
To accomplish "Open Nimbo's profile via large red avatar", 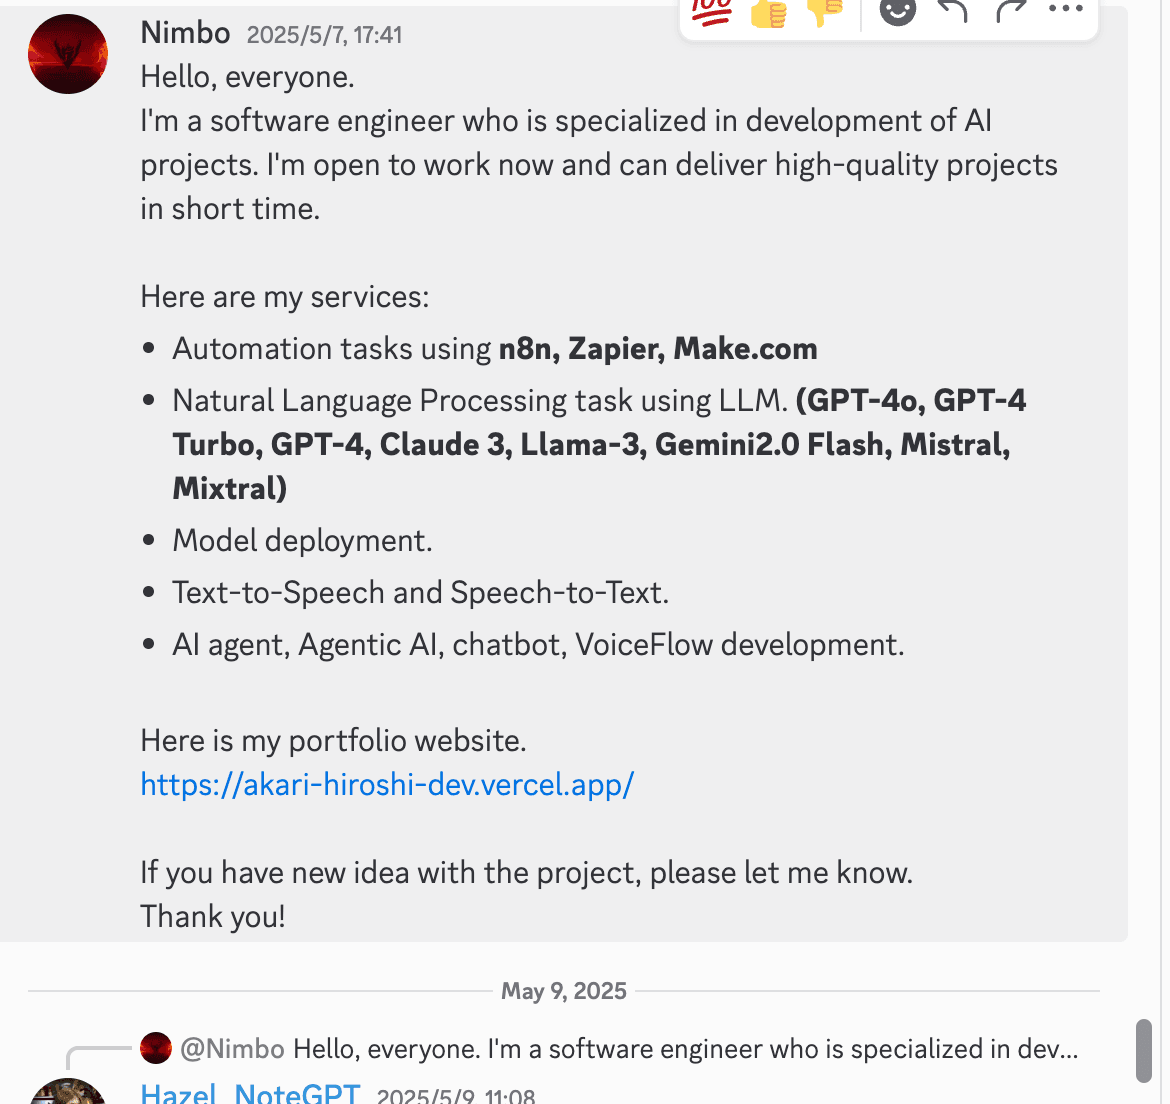I will (x=68, y=54).
